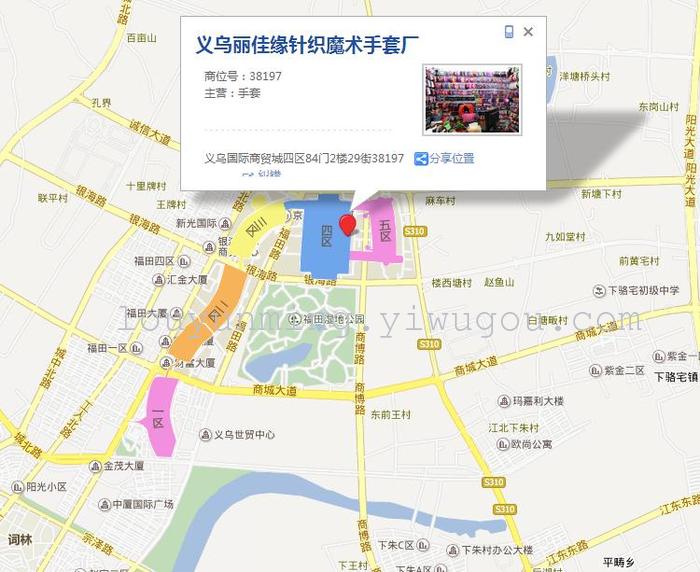This screenshot has height=572, width=700.
Task: Click the send-to-phone icon in popup
Action: [508, 32]
